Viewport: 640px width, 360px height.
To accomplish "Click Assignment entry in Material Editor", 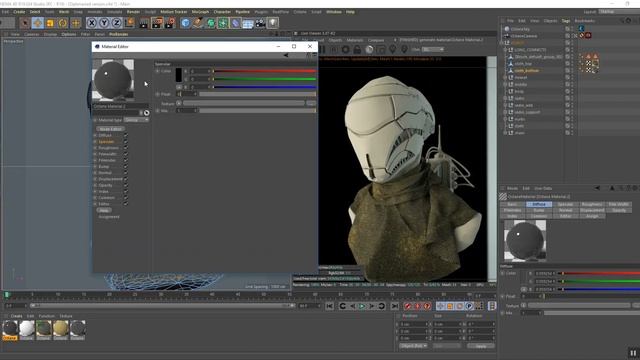I will coord(109,217).
